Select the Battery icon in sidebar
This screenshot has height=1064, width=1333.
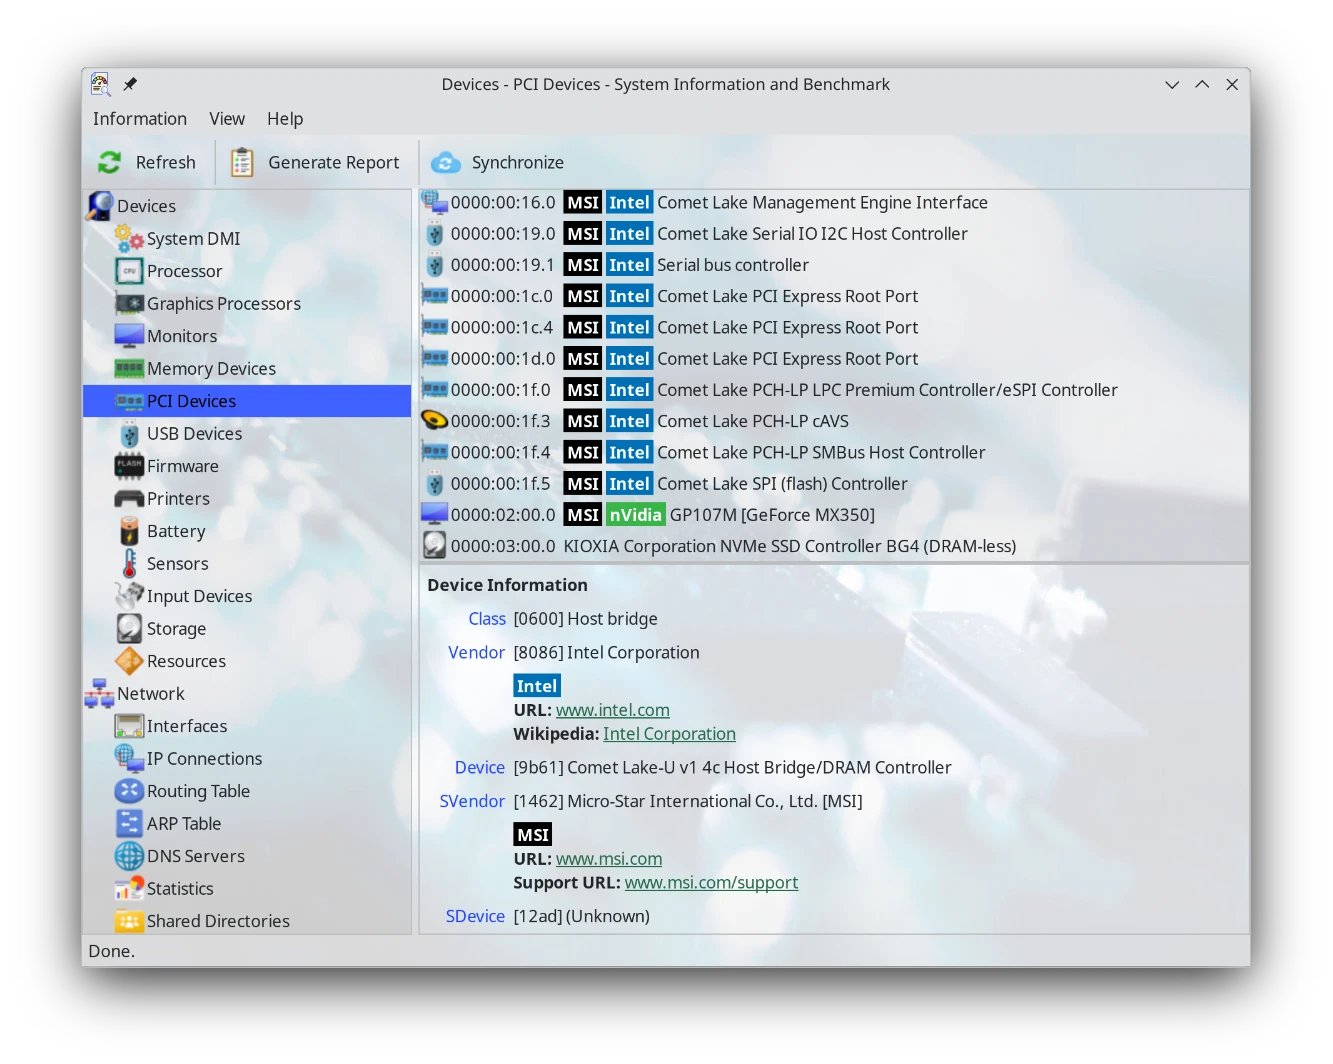pos(129,531)
